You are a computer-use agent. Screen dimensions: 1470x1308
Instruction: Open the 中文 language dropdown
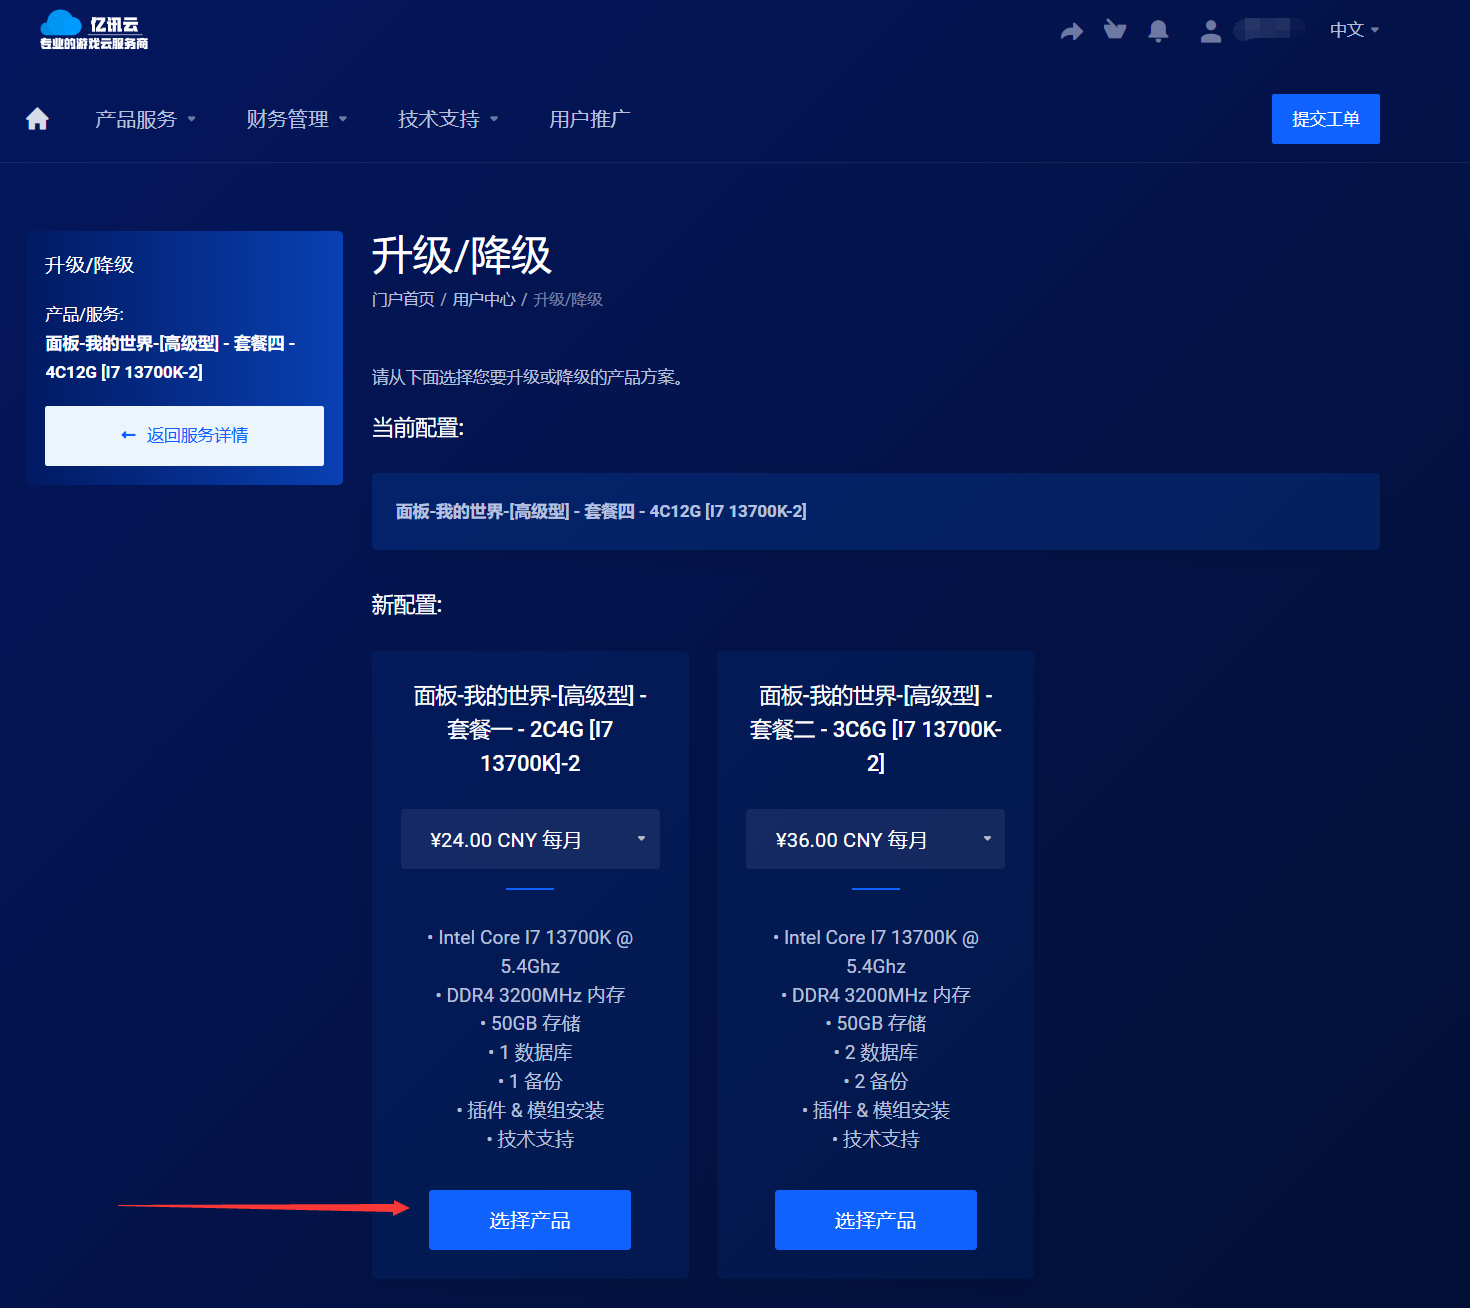1354,30
